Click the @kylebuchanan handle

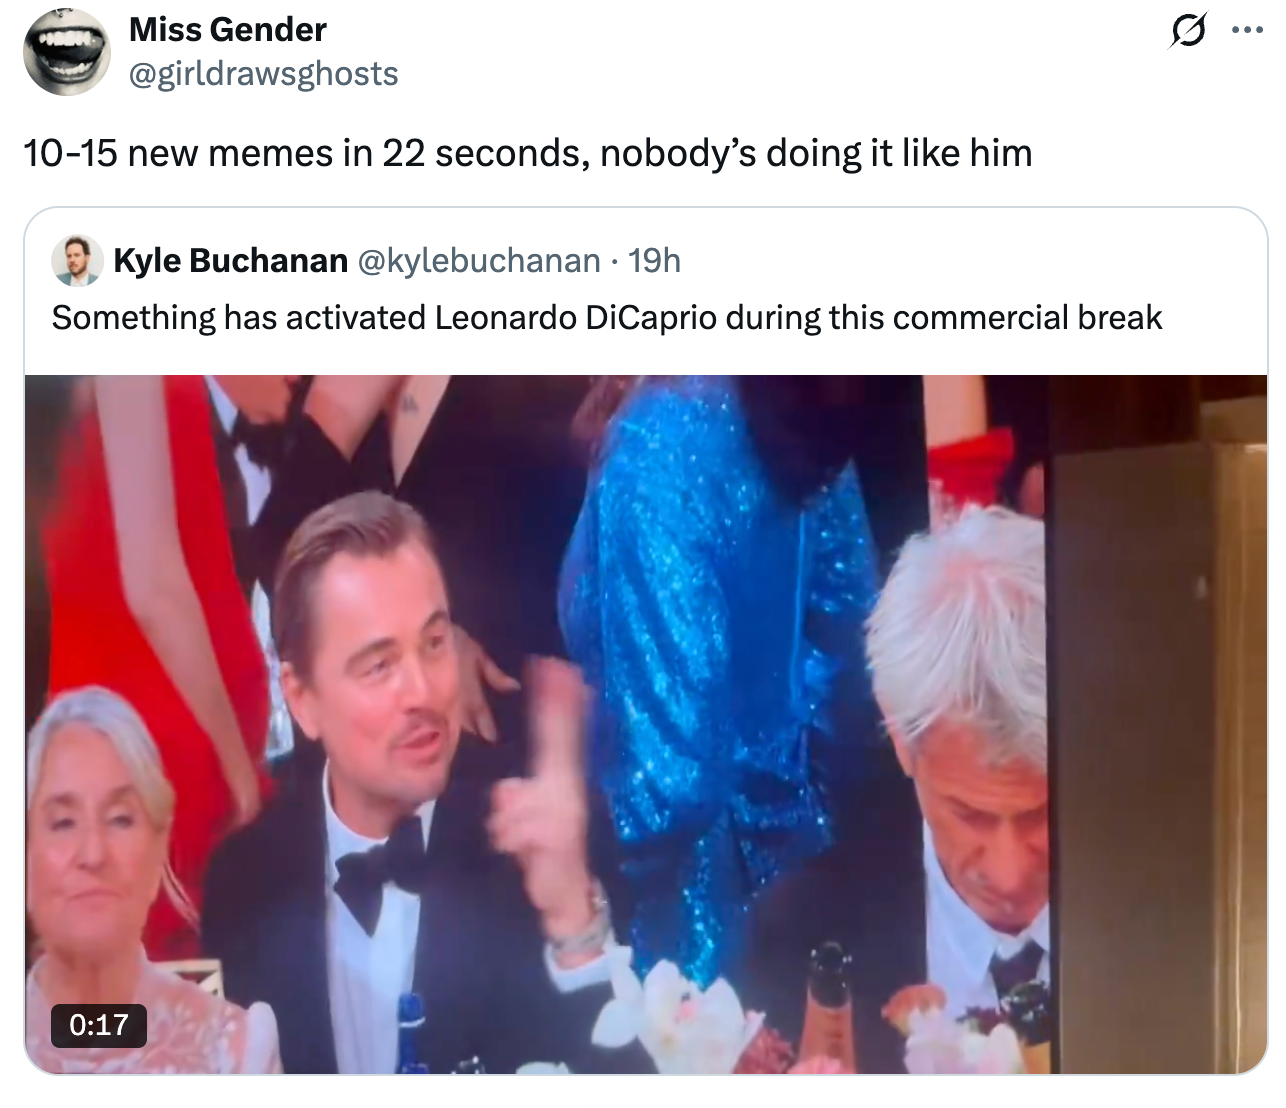[x=478, y=261]
